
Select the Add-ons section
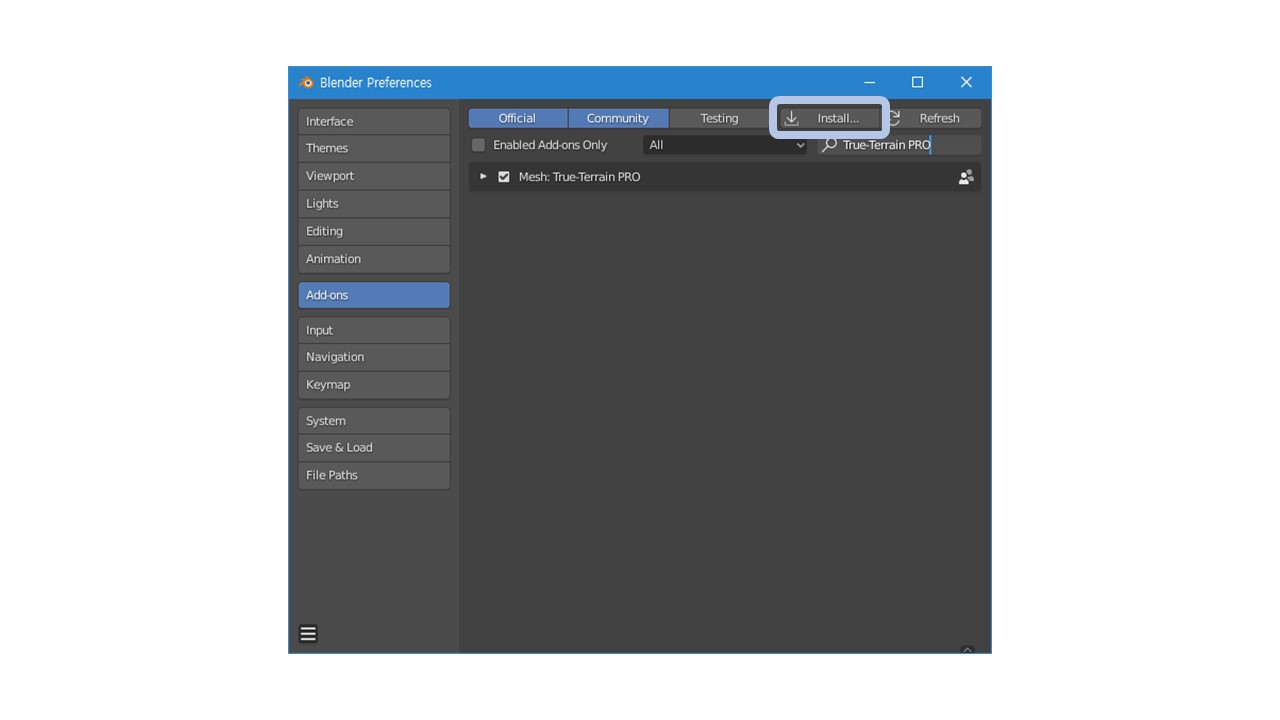tap(374, 295)
